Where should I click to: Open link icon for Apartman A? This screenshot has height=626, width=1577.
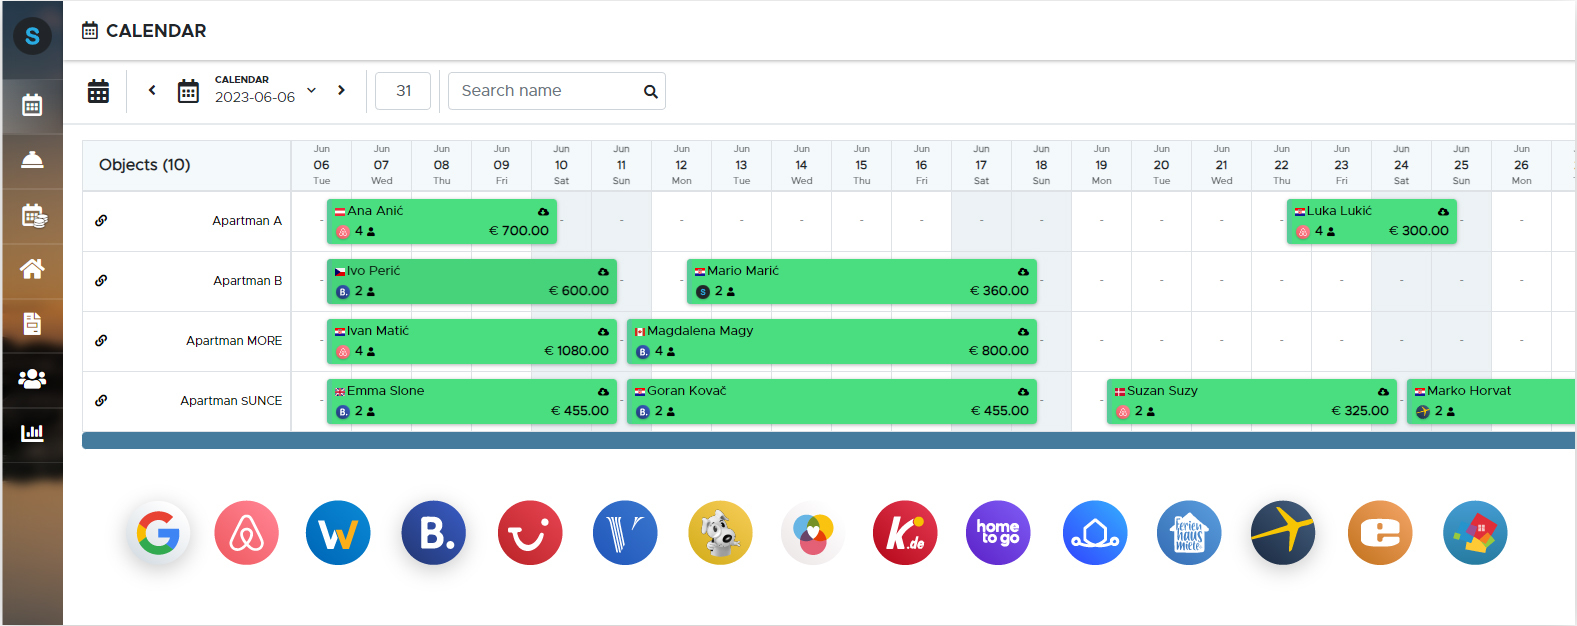point(101,221)
